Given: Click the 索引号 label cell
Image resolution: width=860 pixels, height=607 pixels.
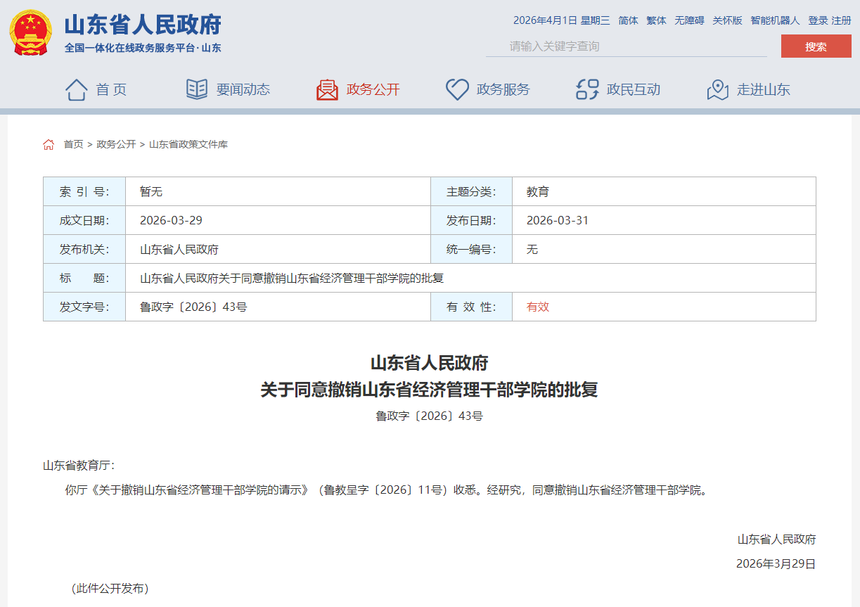Looking at the screenshot, I should tap(84, 191).
